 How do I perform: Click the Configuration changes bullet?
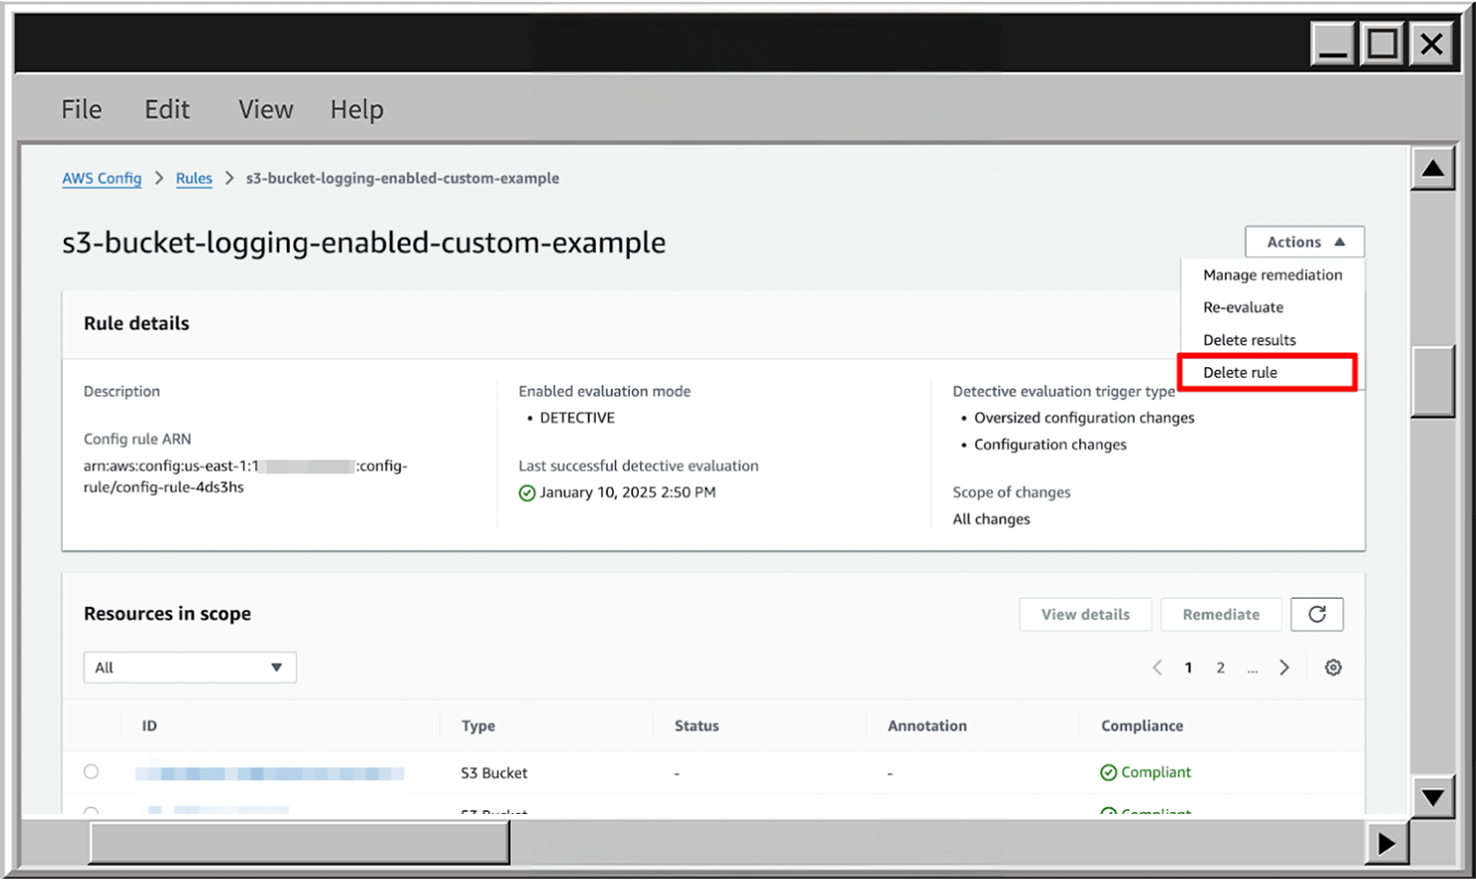(x=1050, y=445)
